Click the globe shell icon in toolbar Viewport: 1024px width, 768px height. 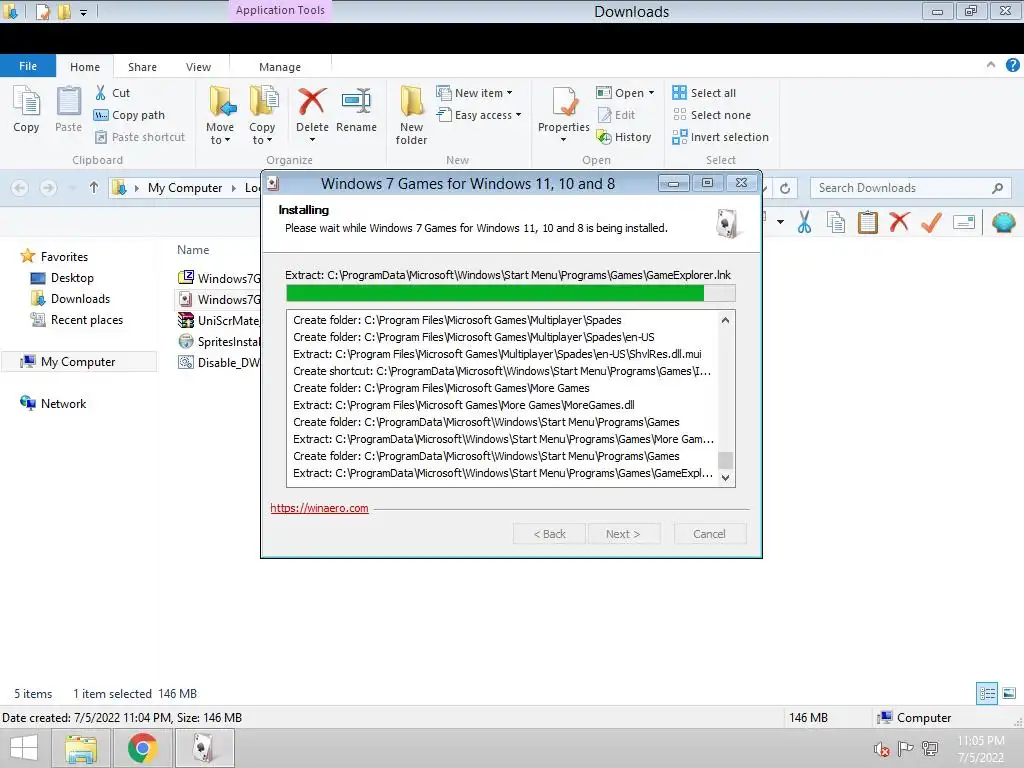point(1003,222)
